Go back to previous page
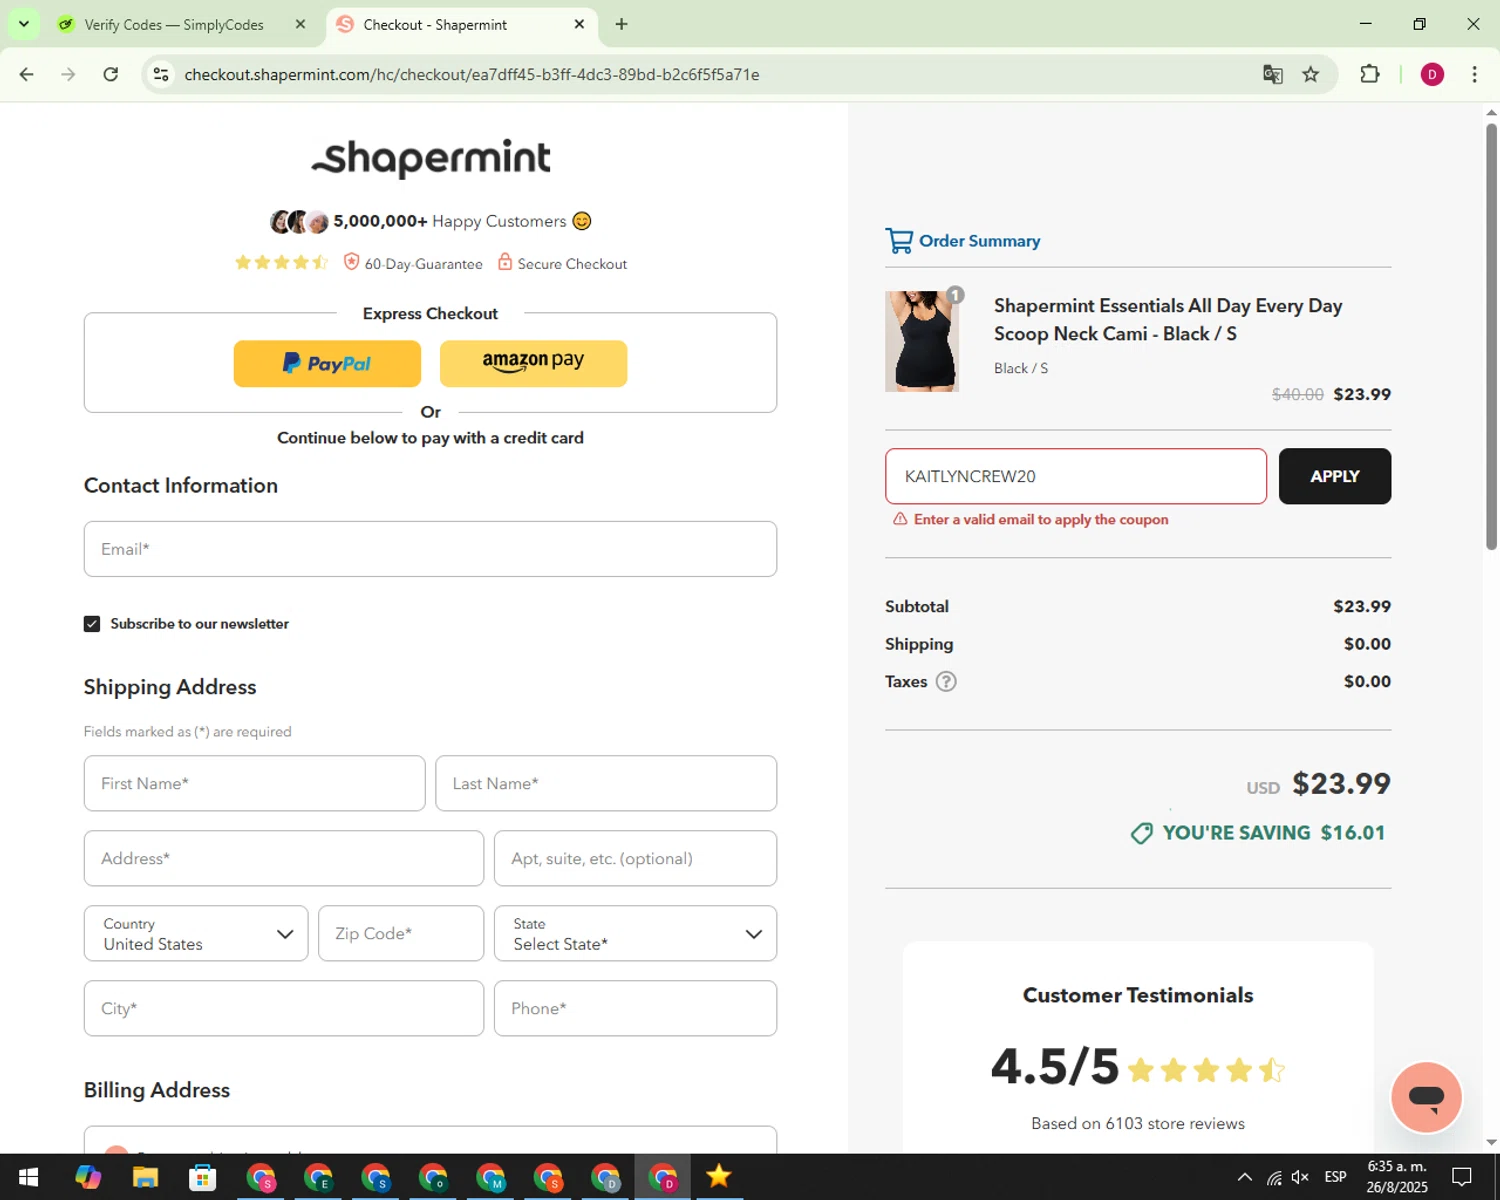Image resolution: width=1500 pixels, height=1200 pixels. tap(27, 74)
